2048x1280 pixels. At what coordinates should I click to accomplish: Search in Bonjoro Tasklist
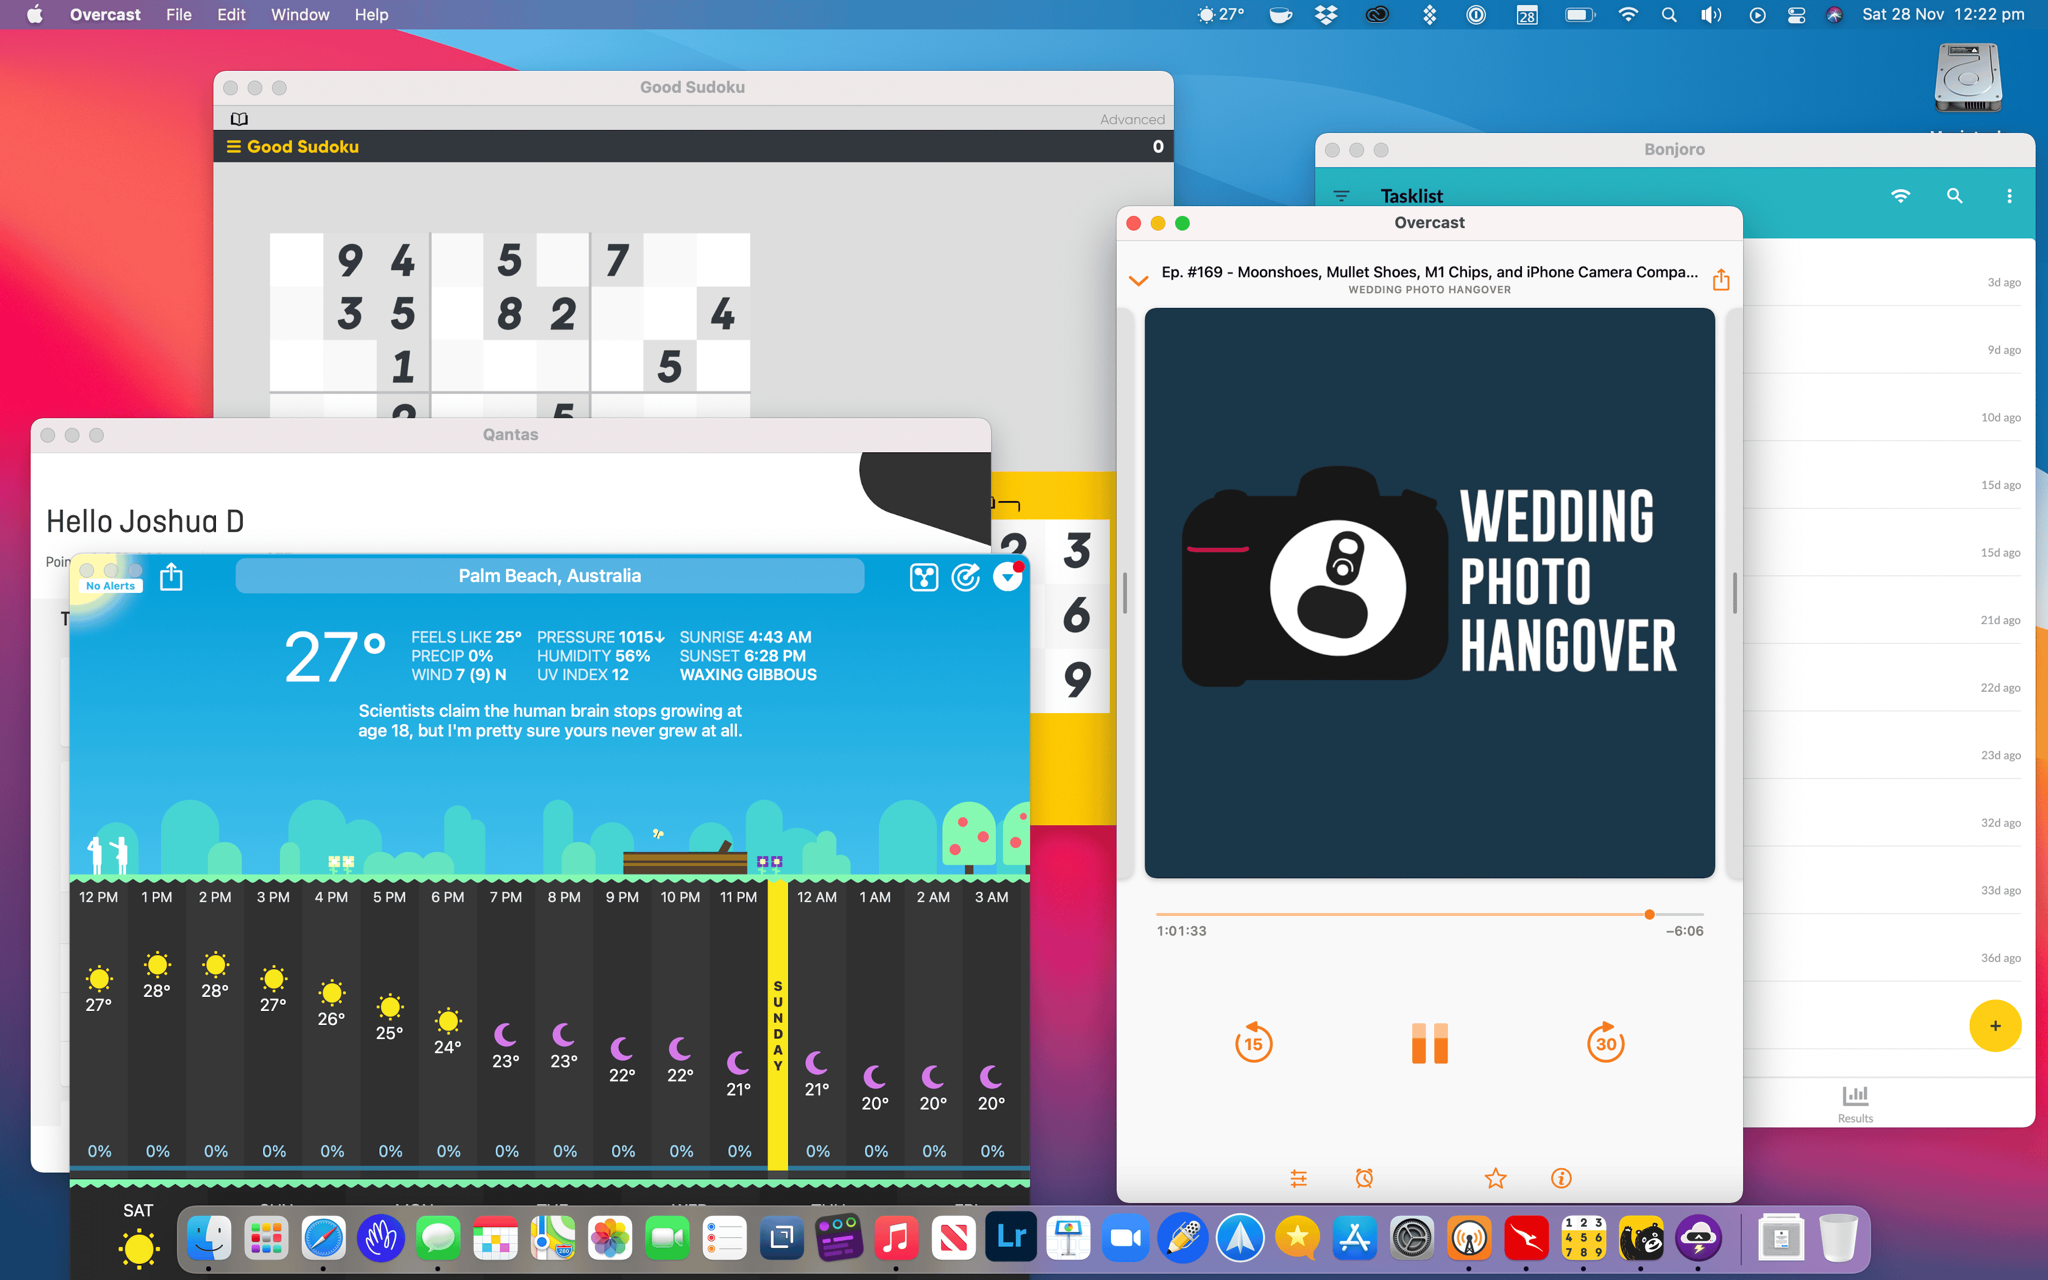click(1954, 196)
